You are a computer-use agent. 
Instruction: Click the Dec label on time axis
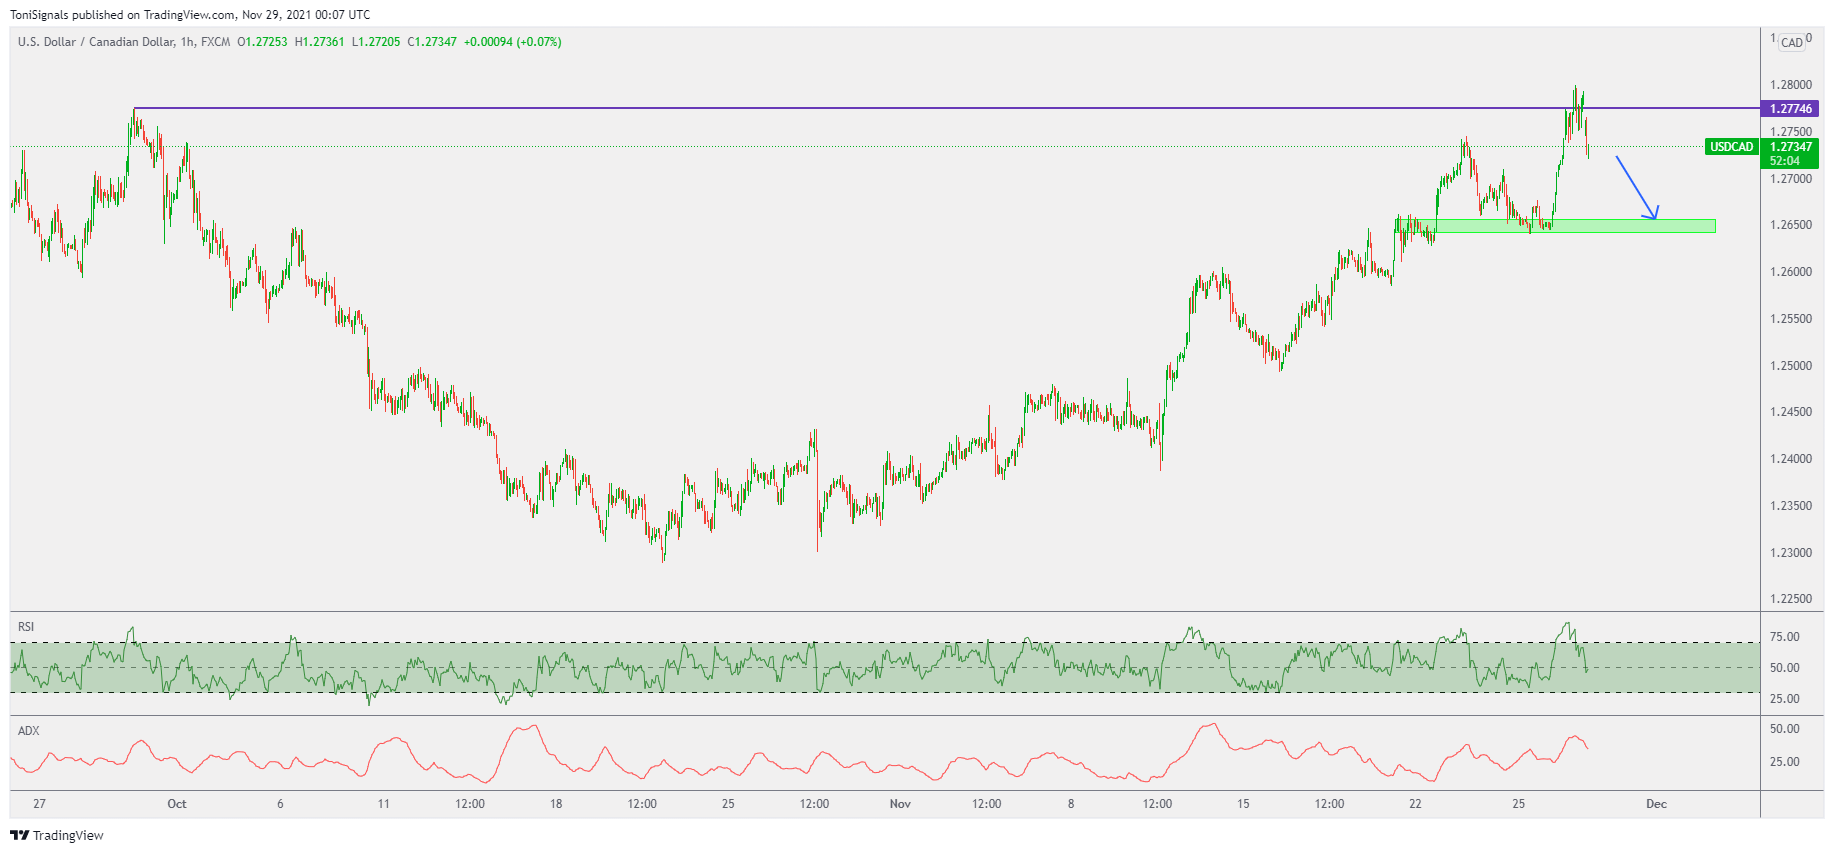point(1656,804)
